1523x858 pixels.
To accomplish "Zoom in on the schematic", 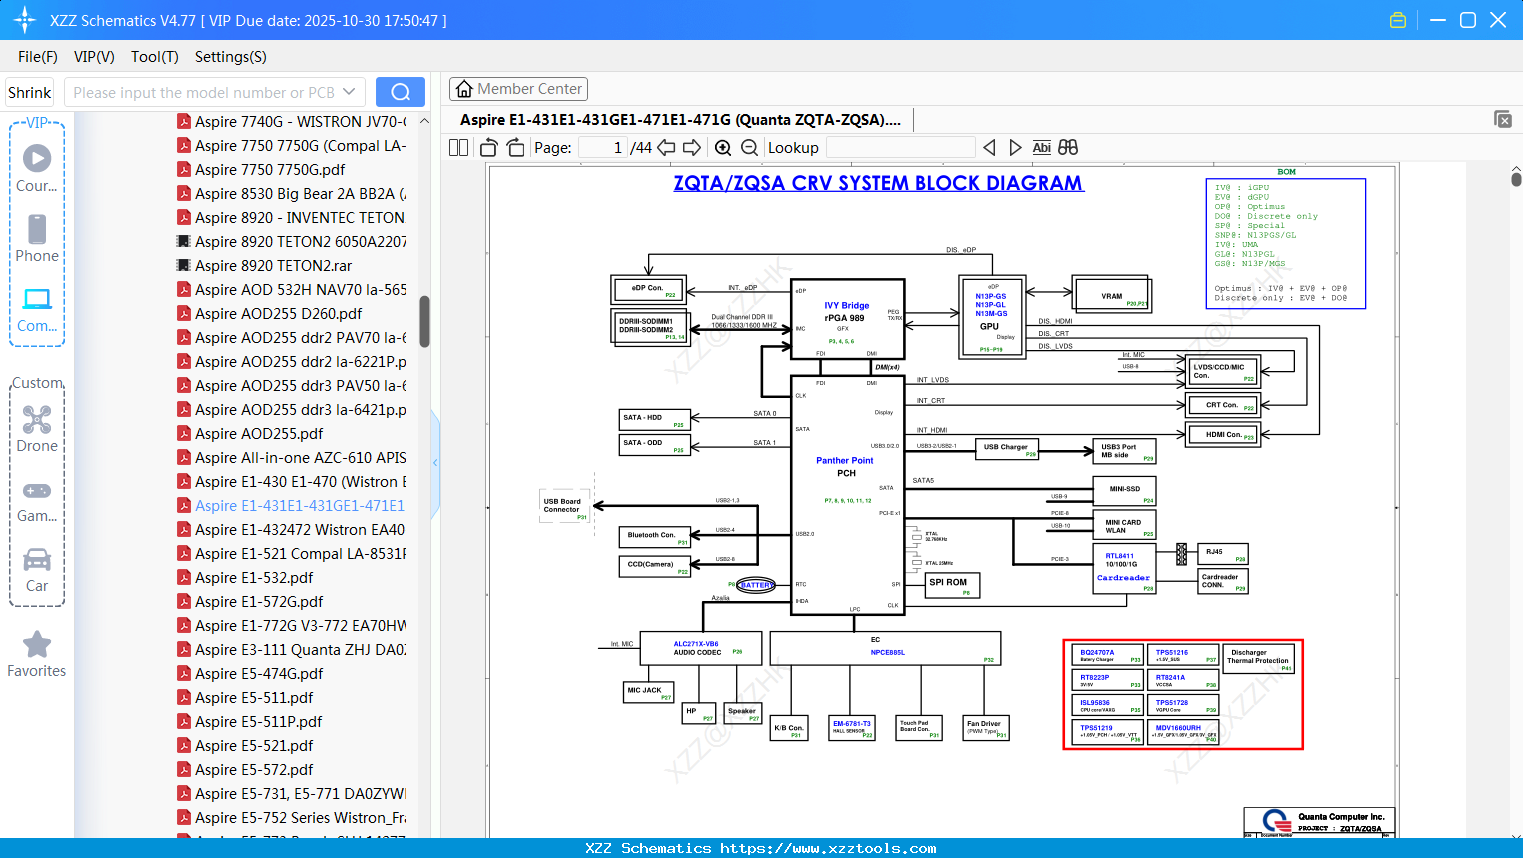I will pos(723,147).
